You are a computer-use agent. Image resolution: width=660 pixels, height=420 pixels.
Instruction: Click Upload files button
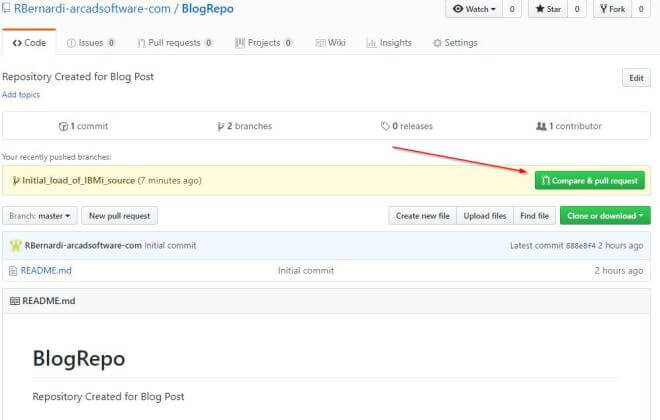(x=485, y=216)
